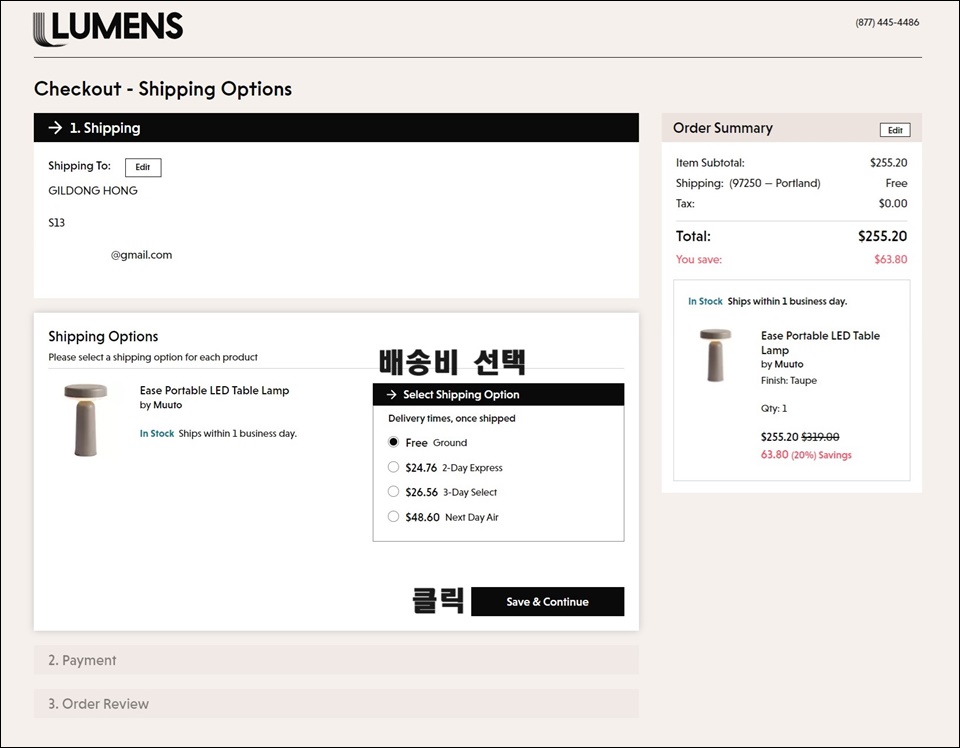Click In Stock status under the lamp in Shipping Options
This screenshot has height=748, width=960.
click(157, 433)
